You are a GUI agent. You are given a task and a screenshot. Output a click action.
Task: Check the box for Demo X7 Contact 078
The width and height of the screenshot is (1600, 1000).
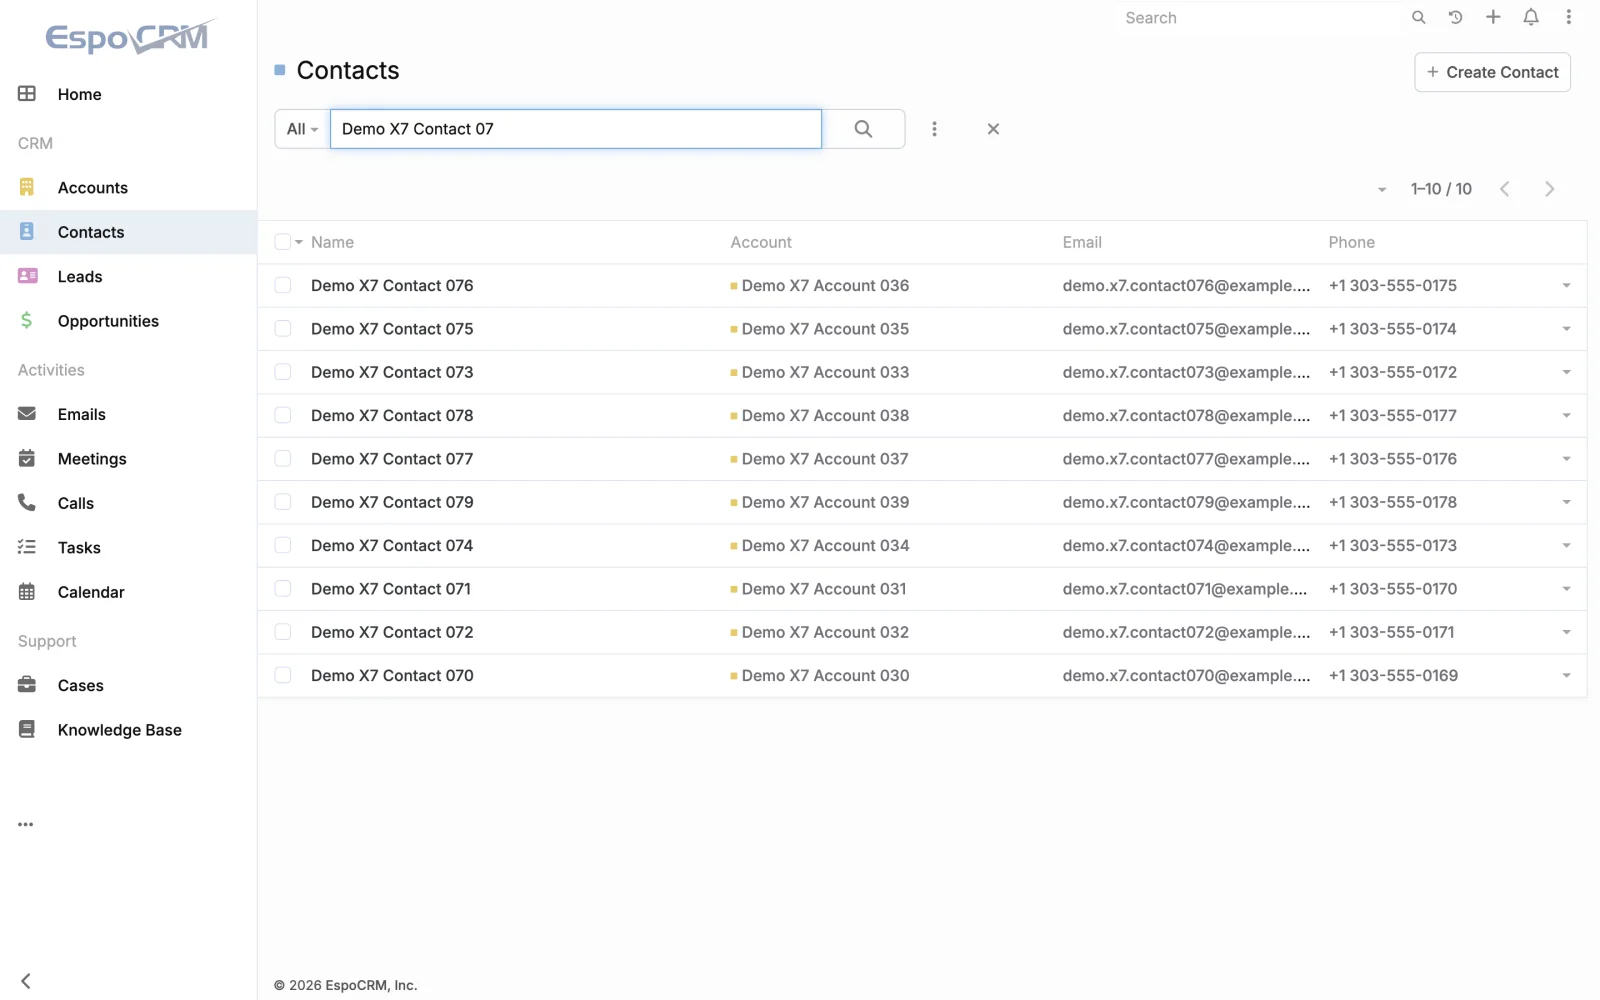coord(283,416)
